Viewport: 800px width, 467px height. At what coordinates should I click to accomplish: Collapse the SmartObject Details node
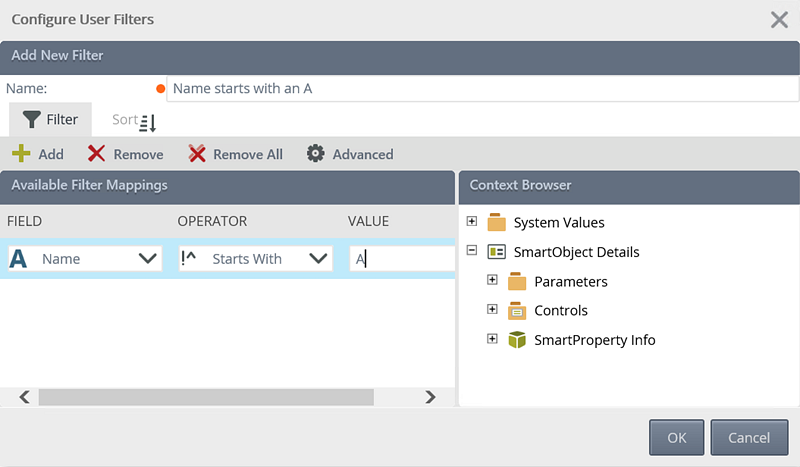472,251
